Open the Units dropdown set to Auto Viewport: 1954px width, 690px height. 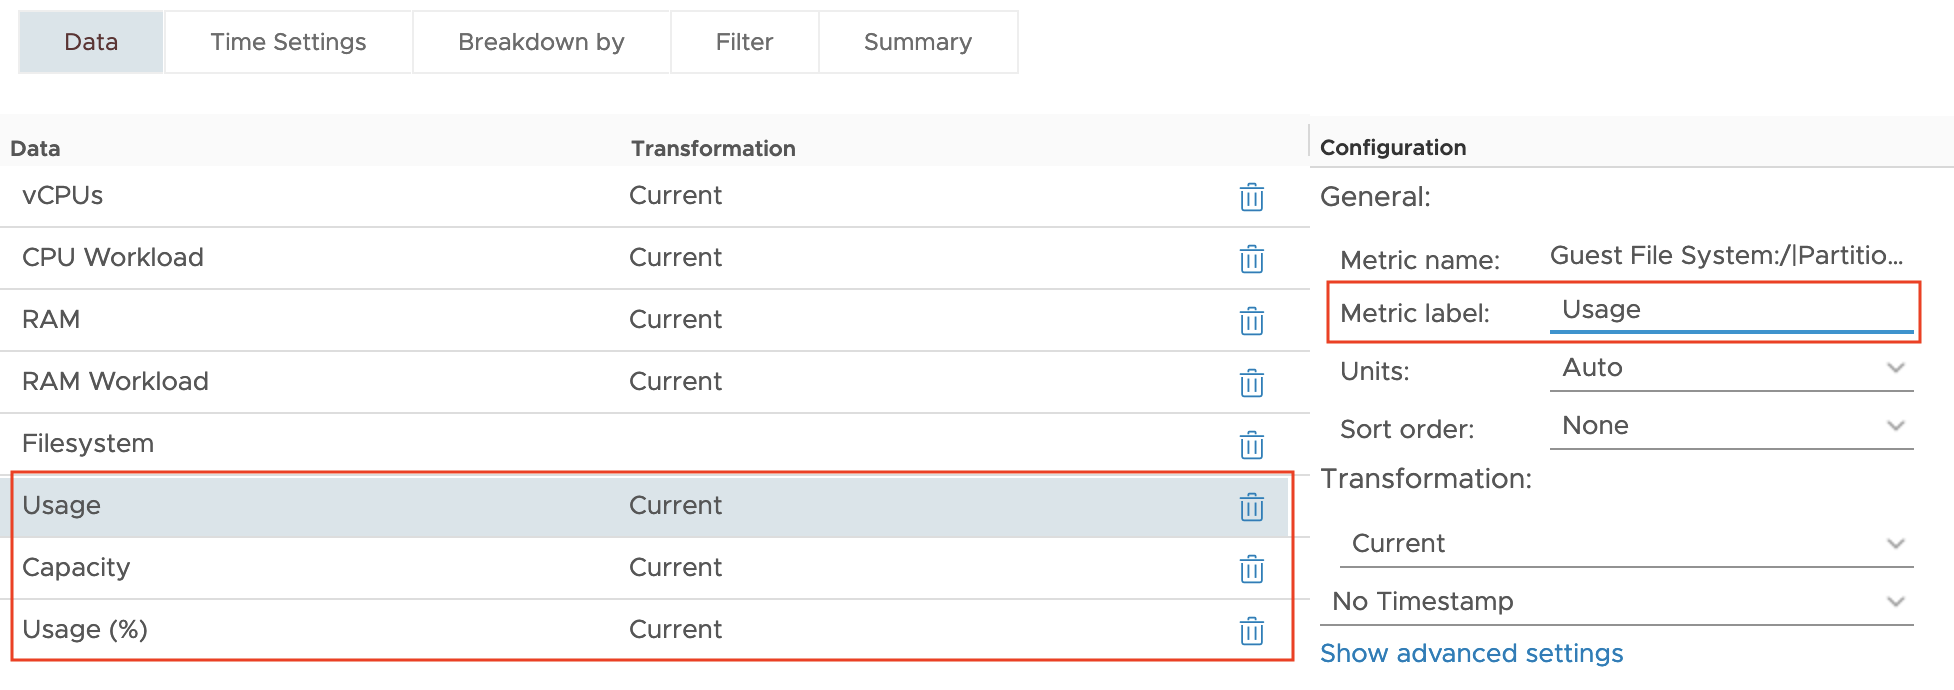(1731, 368)
